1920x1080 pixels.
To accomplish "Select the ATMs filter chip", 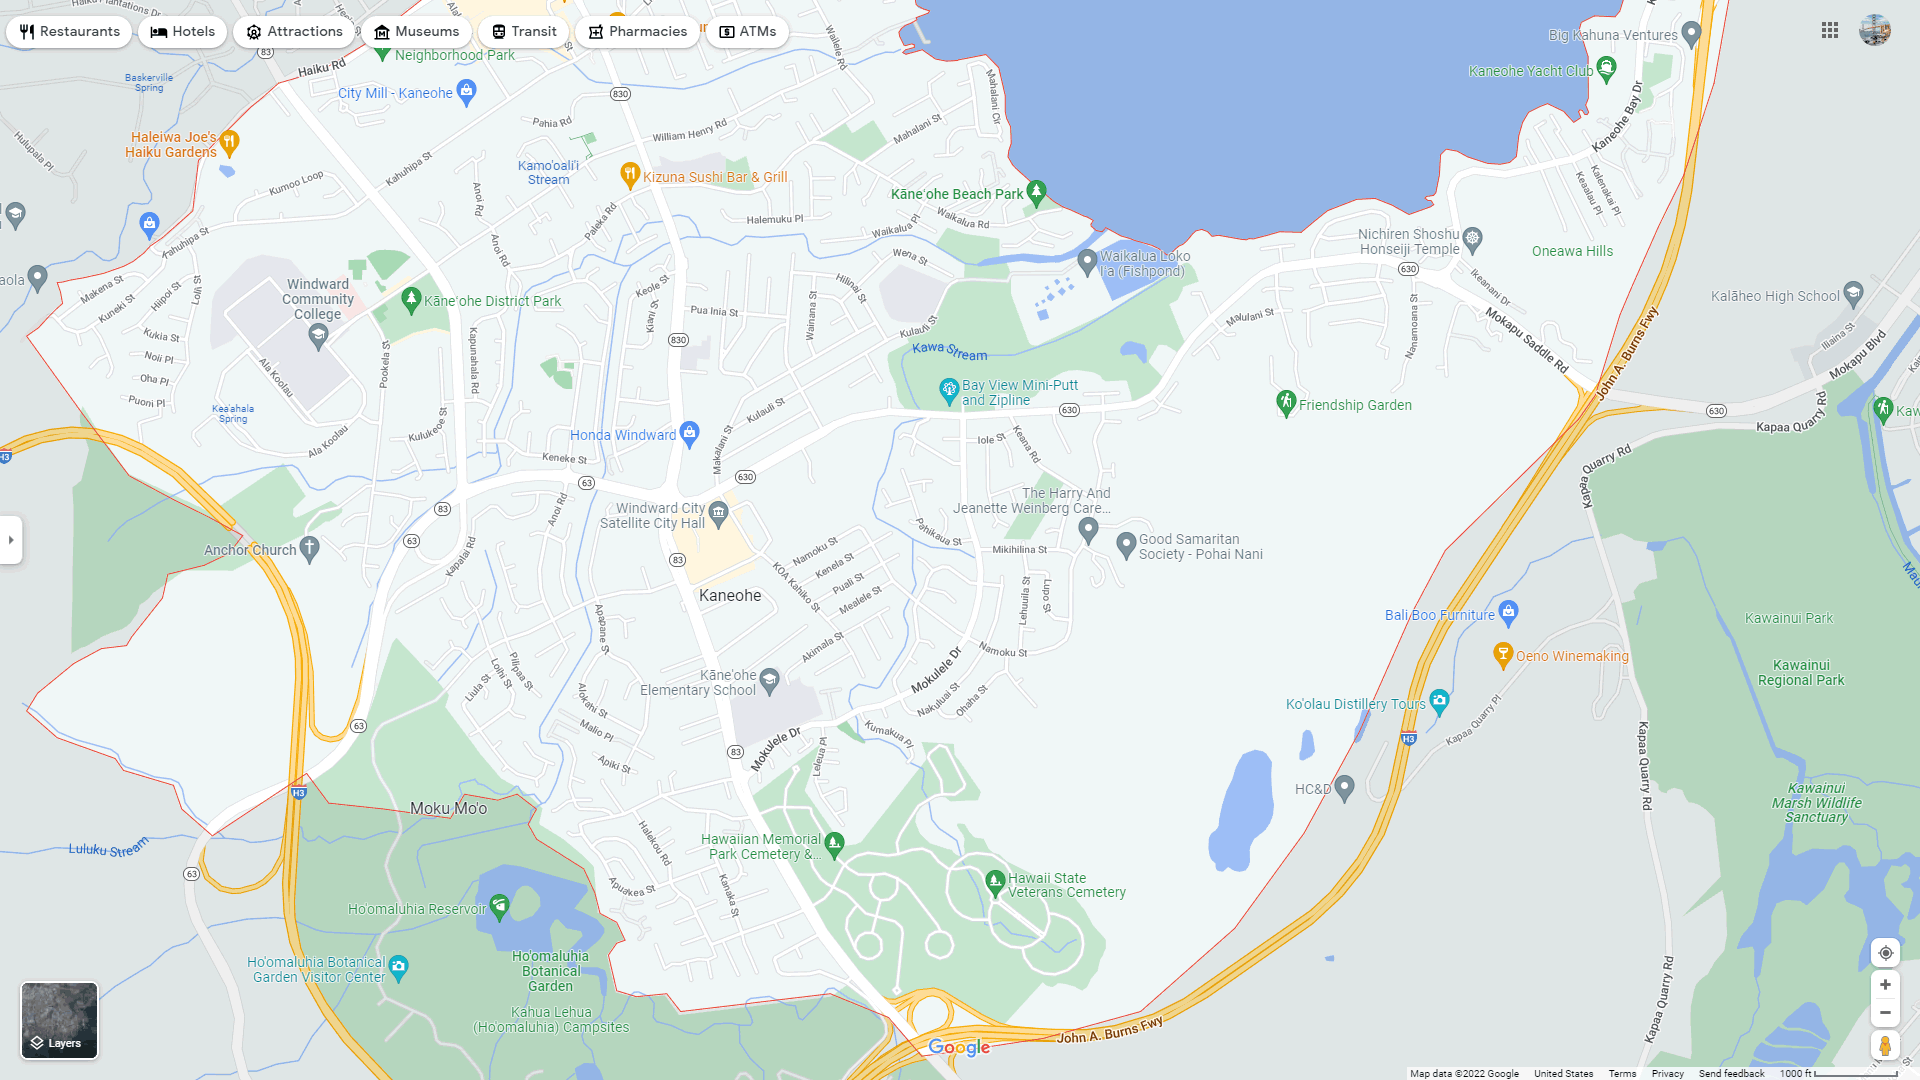I will (x=747, y=32).
